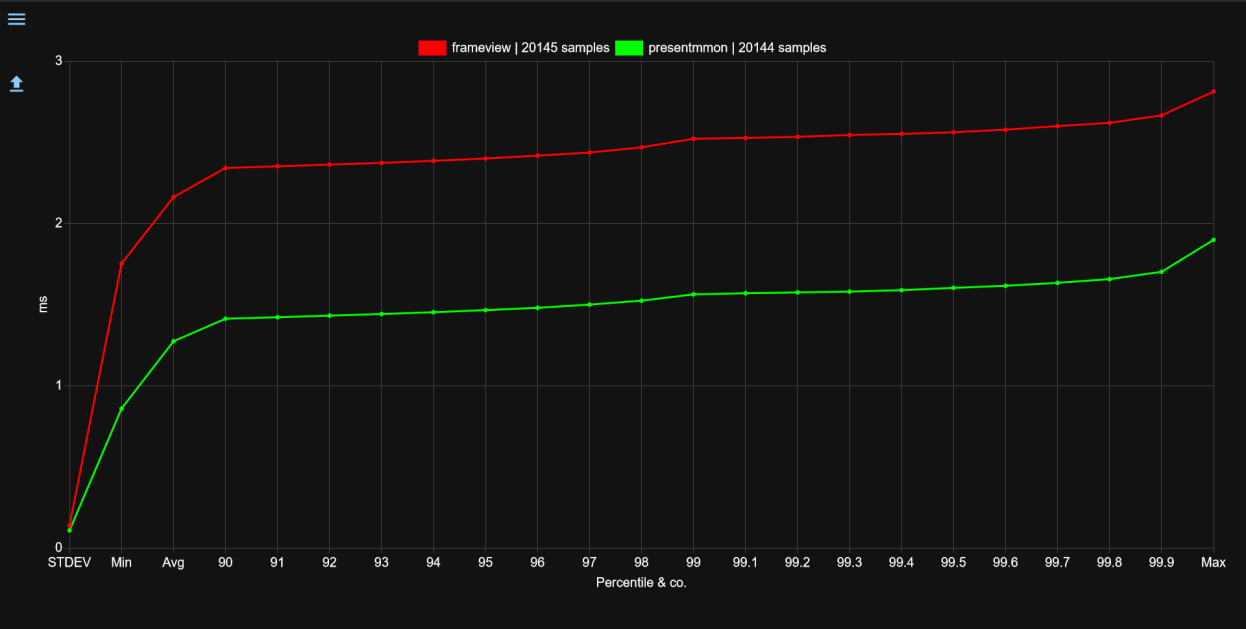Select the 'frameview | 20145 samples' legend label

(x=530, y=47)
